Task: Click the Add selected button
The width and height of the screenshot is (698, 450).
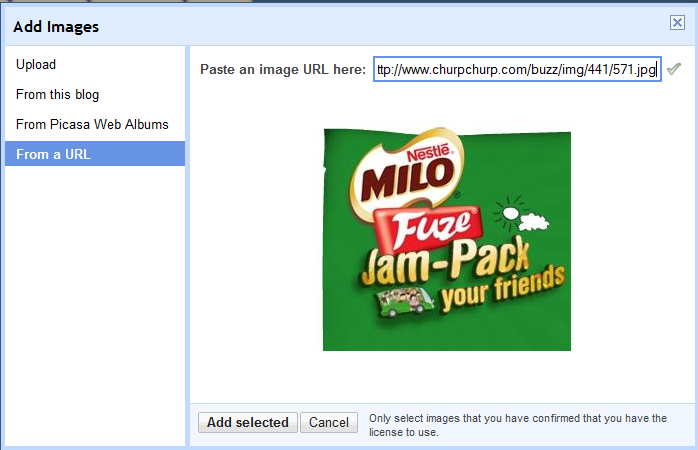Action: click(248, 422)
